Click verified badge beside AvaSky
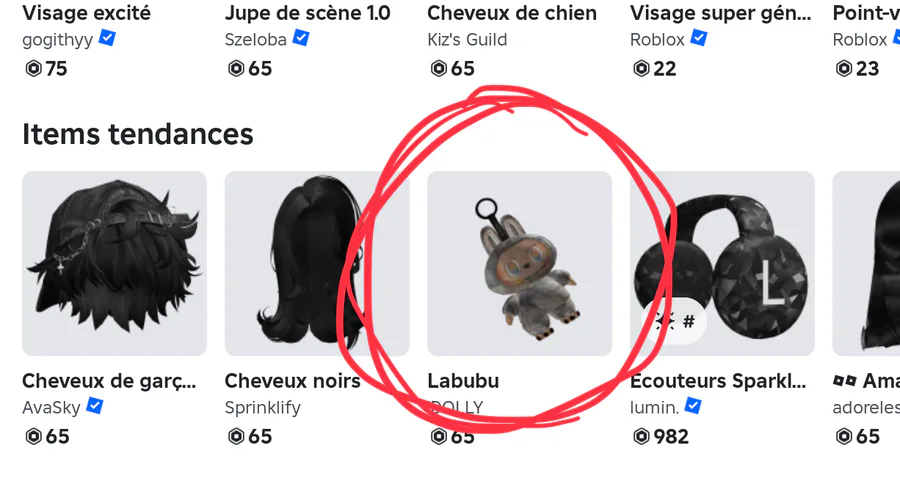The height and width of the screenshot is (484, 900). [x=94, y=406]
